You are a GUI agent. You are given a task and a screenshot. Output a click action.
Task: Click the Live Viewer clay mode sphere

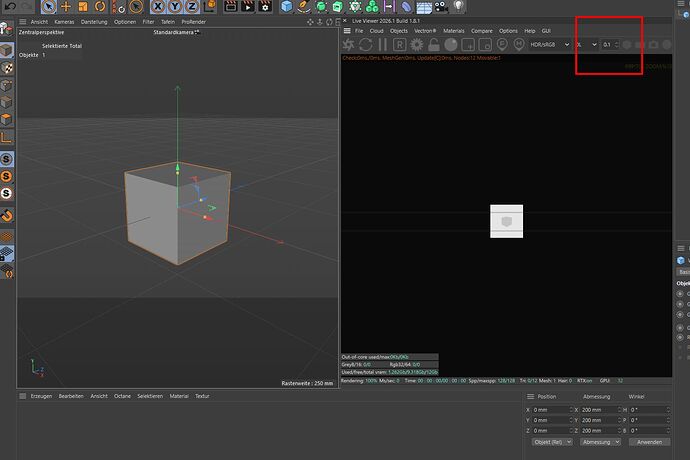(x=451, y=44)
